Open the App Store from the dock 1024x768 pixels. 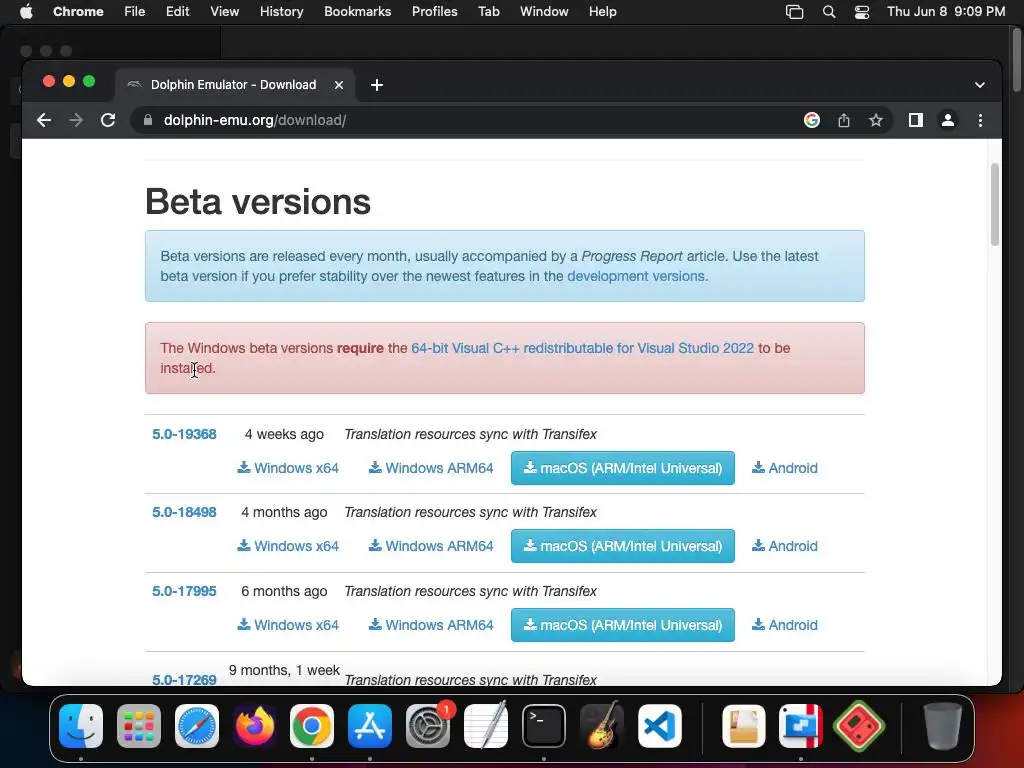pyautogui.click(x=370, y=726)
